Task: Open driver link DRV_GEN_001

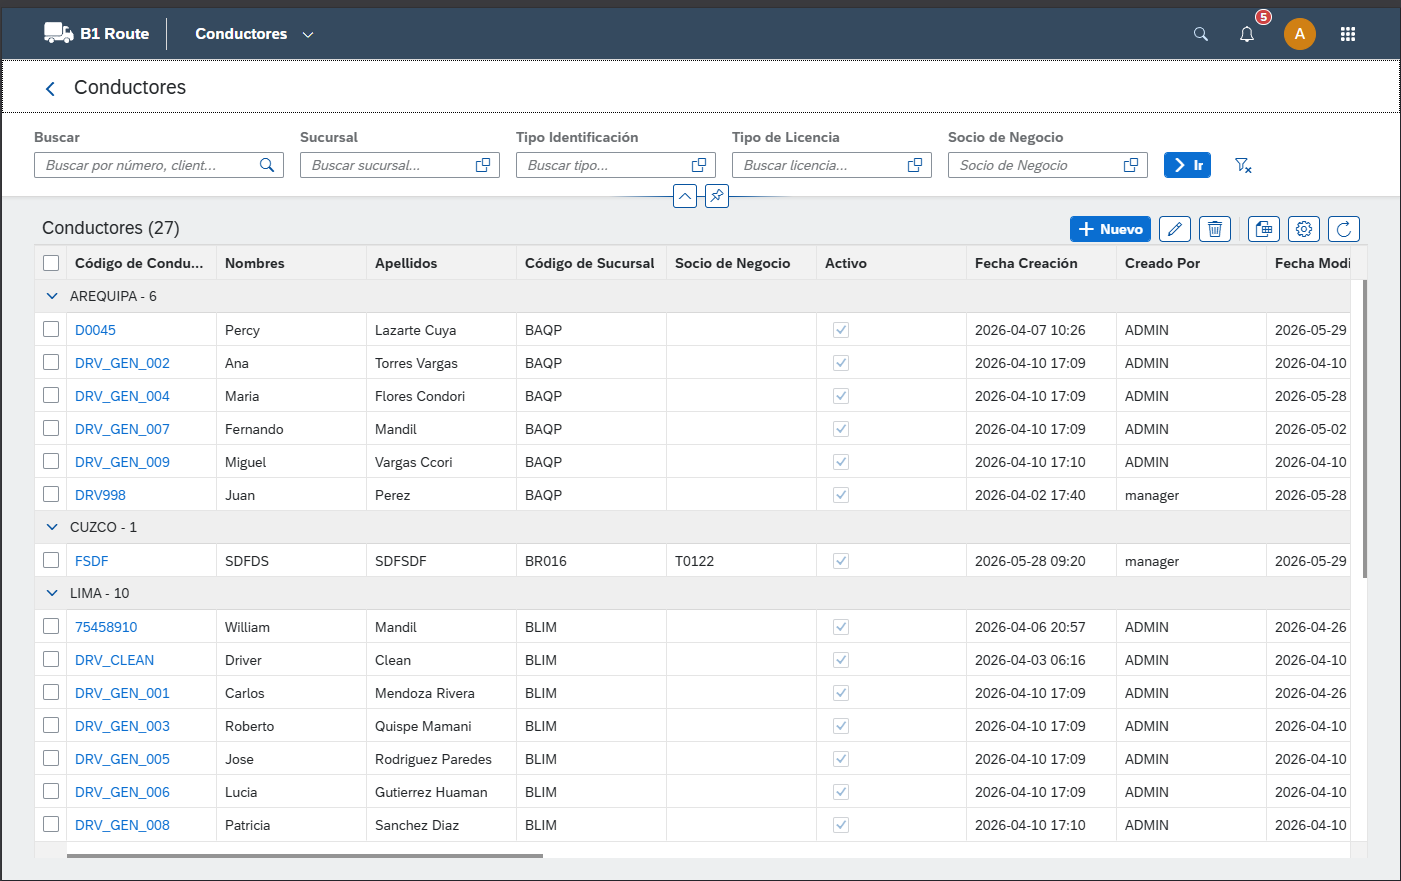Action: (122, 693)
